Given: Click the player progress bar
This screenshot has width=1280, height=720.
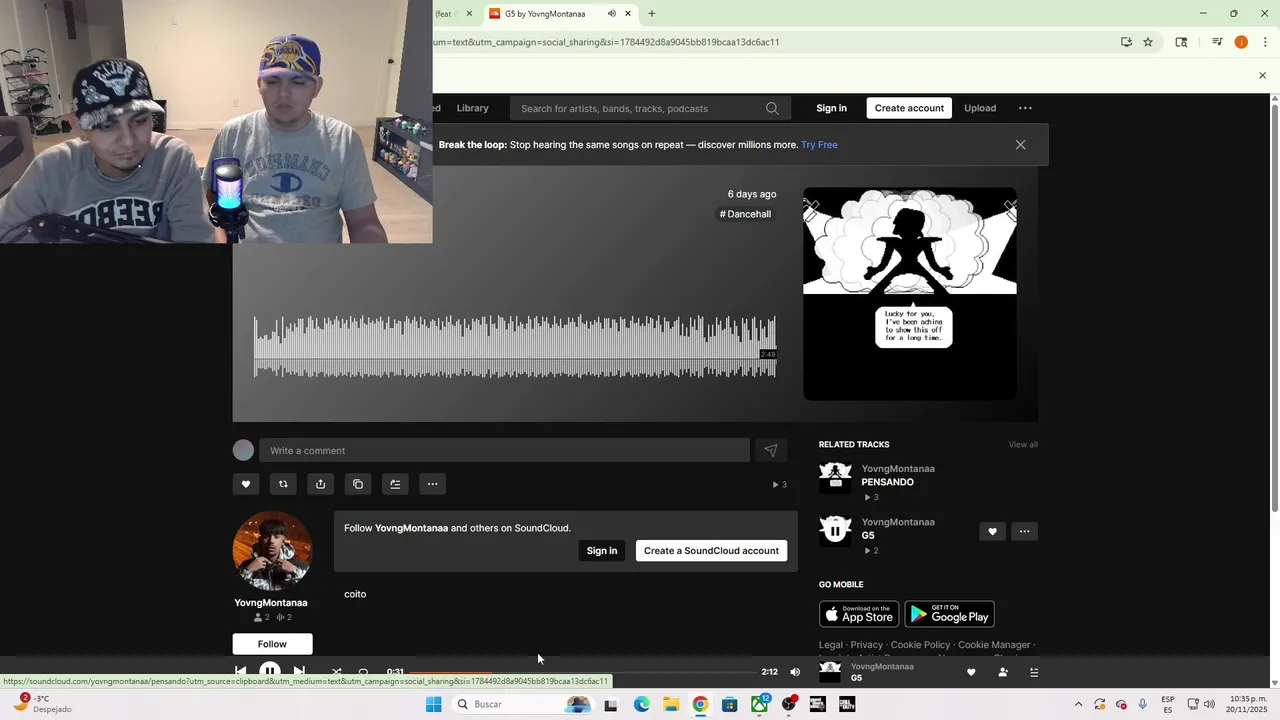Looking at the screenshot, I should point(582,672).
